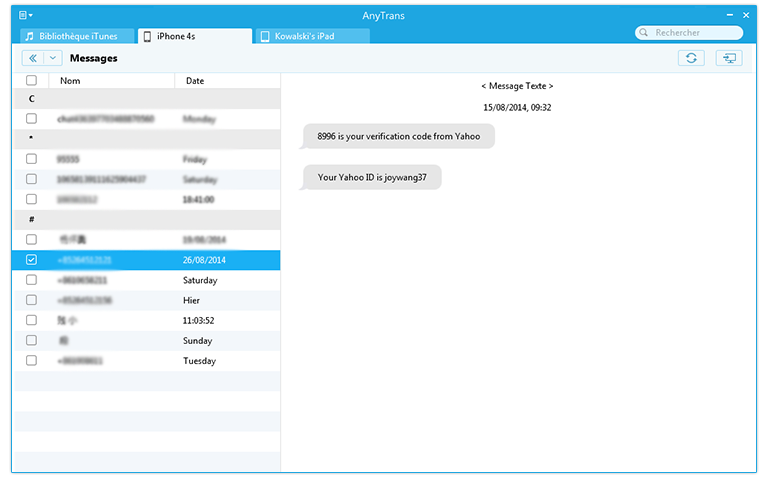Image resolution: width=760 pixels, height=481 pixels.
Task: Go back with the double-arrow icon
Action: pyautogui.click(x=33, y=58)
